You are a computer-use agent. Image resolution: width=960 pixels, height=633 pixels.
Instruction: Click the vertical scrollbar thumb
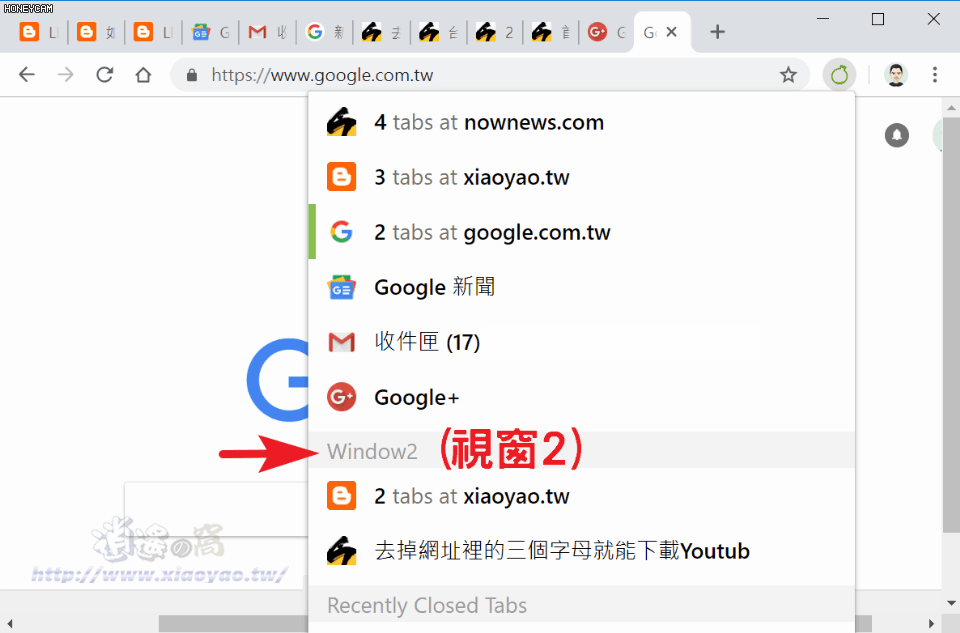[951, 324]
